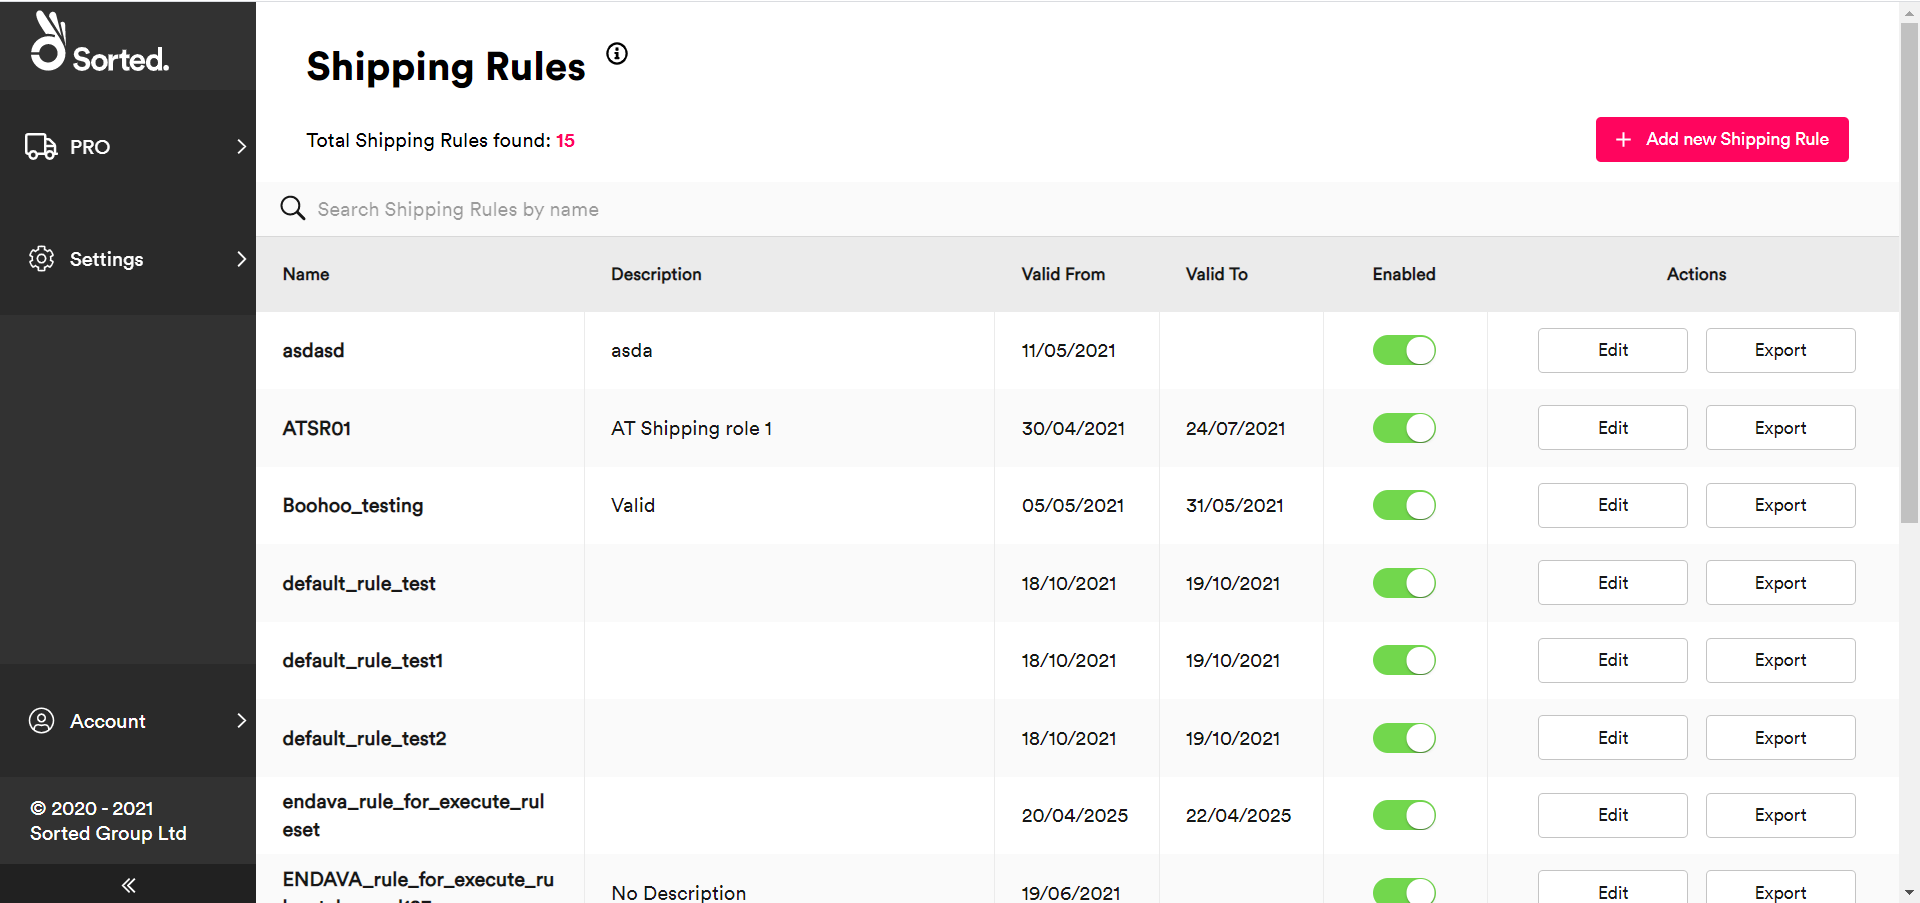Toggle enabled switch for rule dated 19/06/2021
This screenshot has height=903, width=1920.
click(1404, 890)
